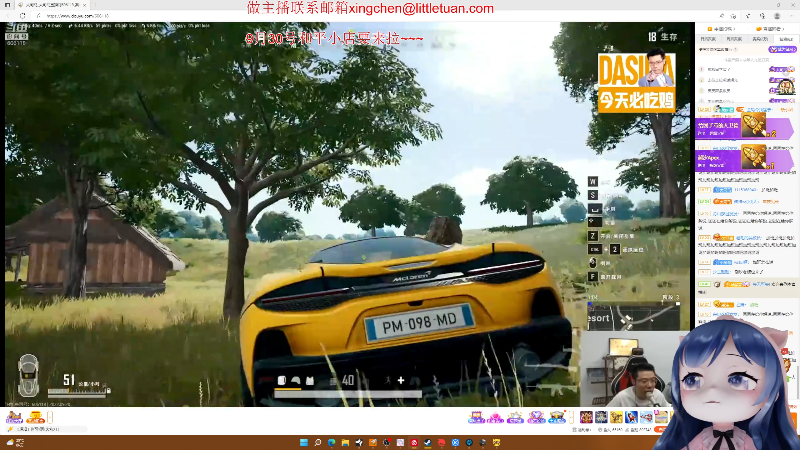Close the open browser tab
The width and height of the screenshot is (800, 450).
point(84,5)
